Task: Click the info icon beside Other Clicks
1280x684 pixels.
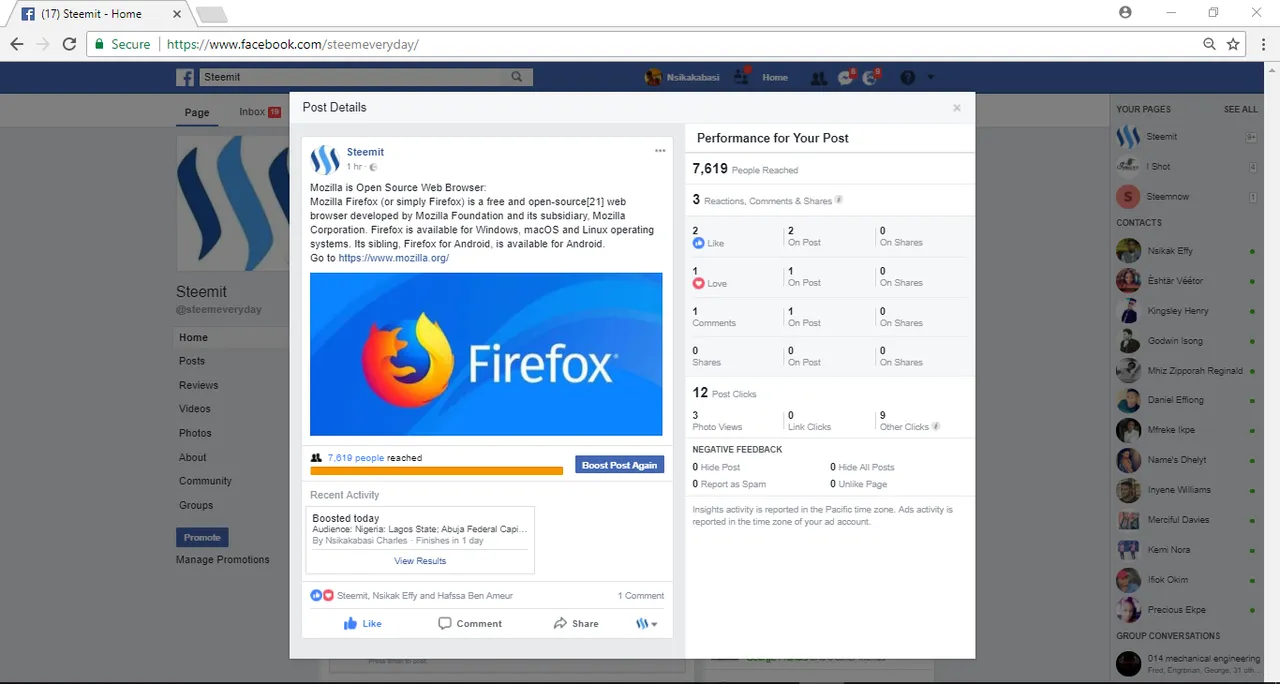Action: pos(936,426)
